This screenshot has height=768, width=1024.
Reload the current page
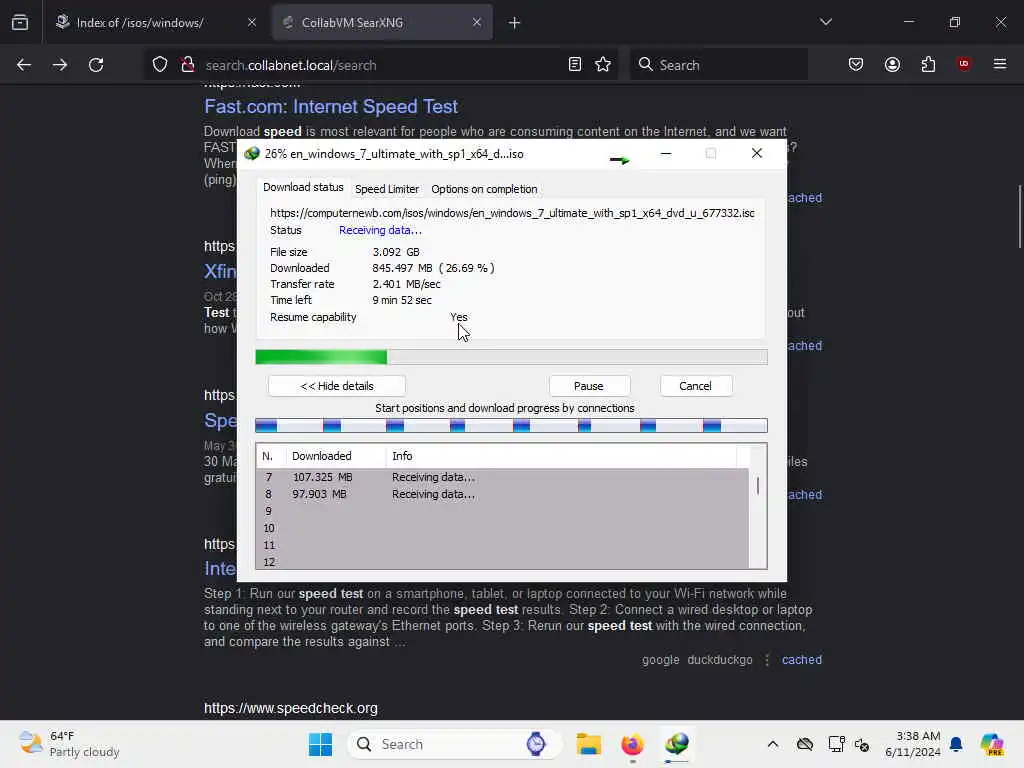point(96,65)
